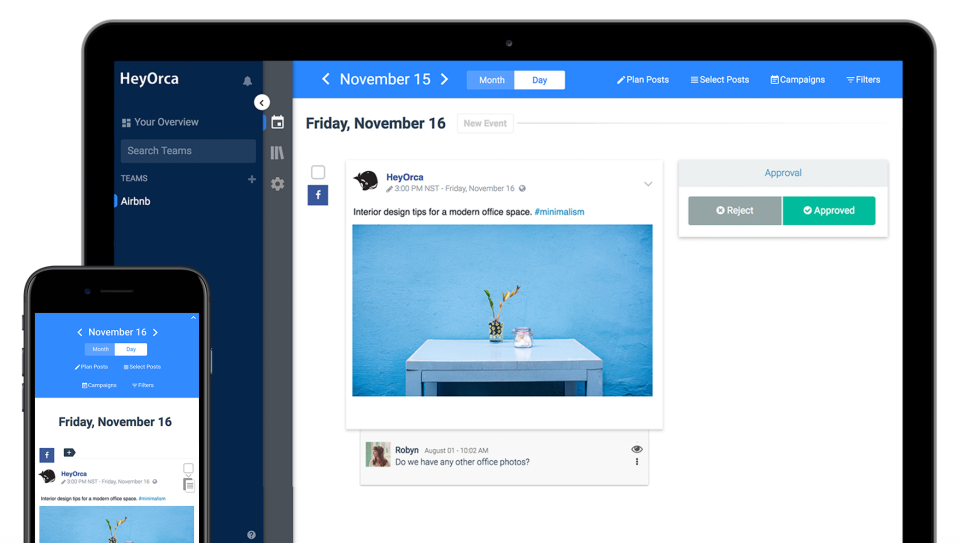Open settings gear icon in the sidebar
Screen dimensions: 960x543
277,184
